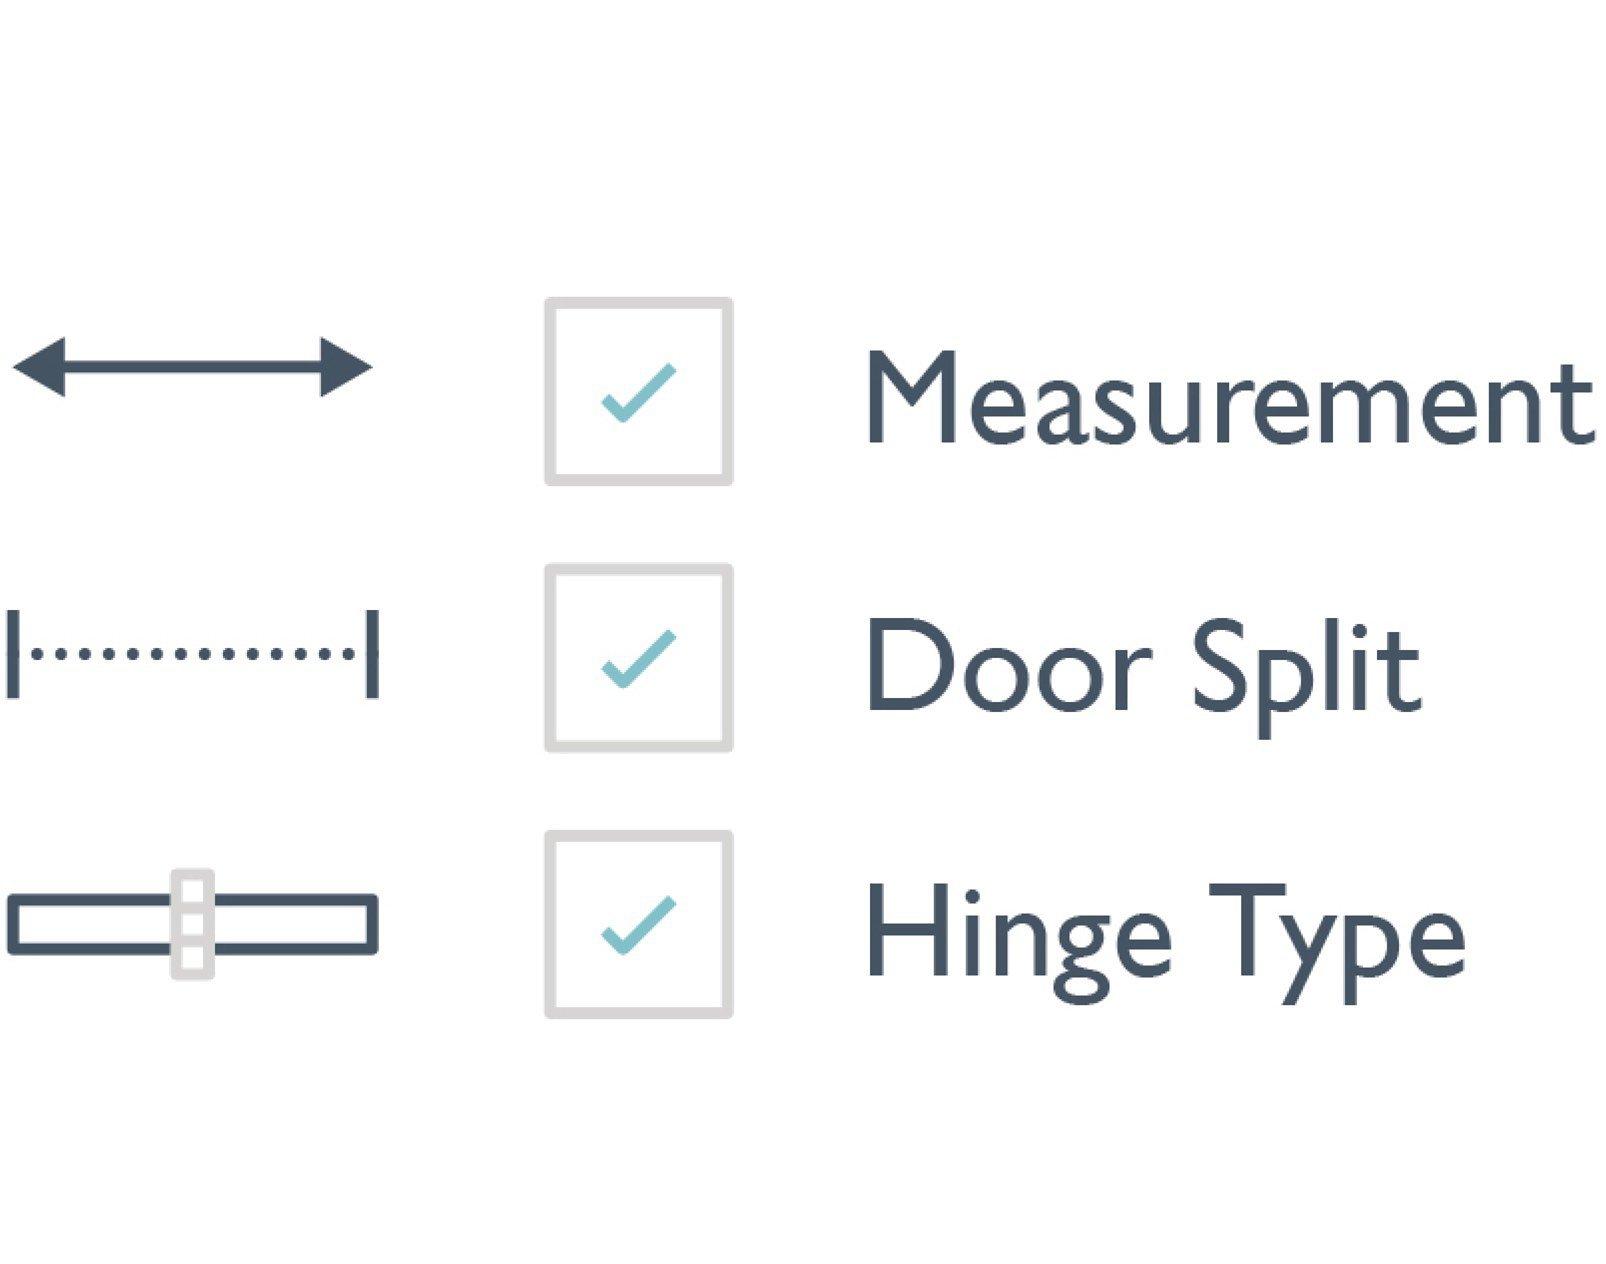The width and height of the screenshot is (1606, 1264).
Task: Click the dotted door split icon
Action: (x=192, y=654)
